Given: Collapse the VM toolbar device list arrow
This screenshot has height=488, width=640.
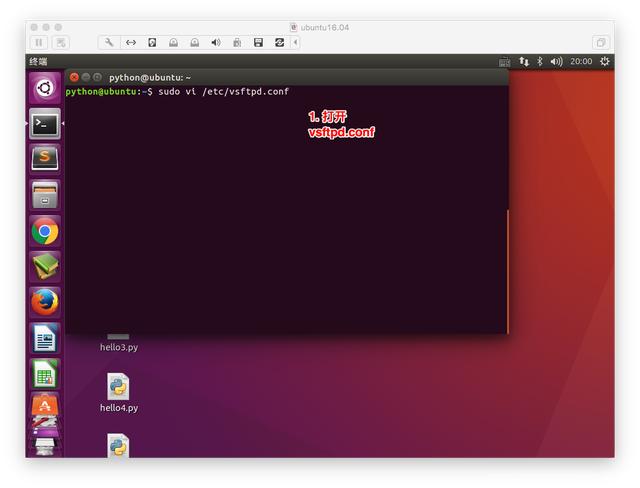Looking at the screenshot, I should click(x=295, y=42).
